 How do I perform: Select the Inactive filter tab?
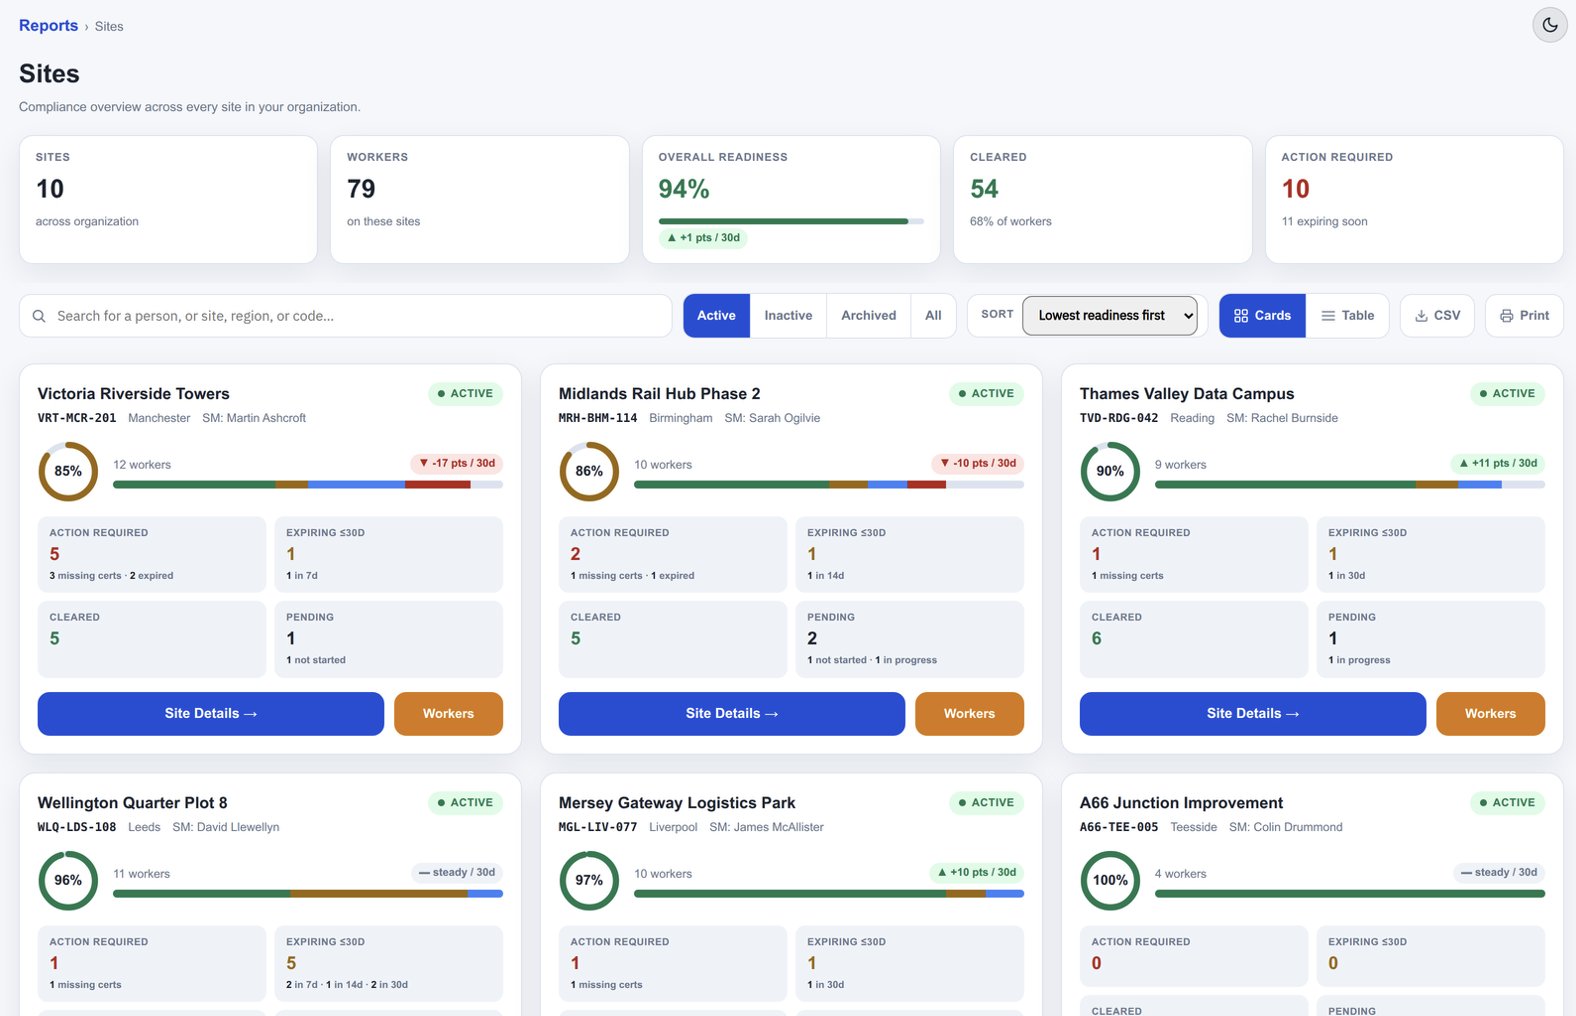tap(788, 316)
